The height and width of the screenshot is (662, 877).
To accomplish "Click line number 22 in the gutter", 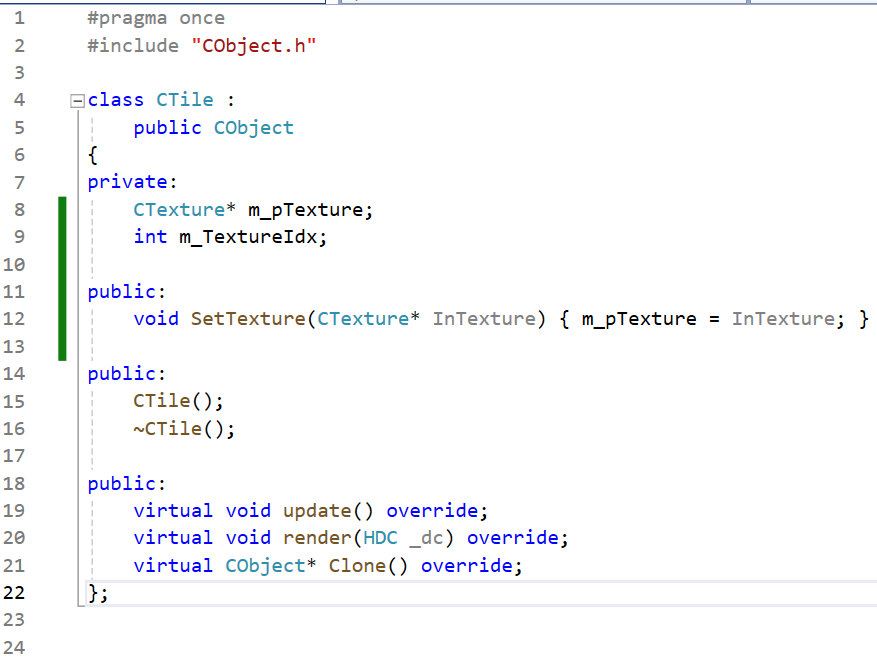I will tap(14, 593).
